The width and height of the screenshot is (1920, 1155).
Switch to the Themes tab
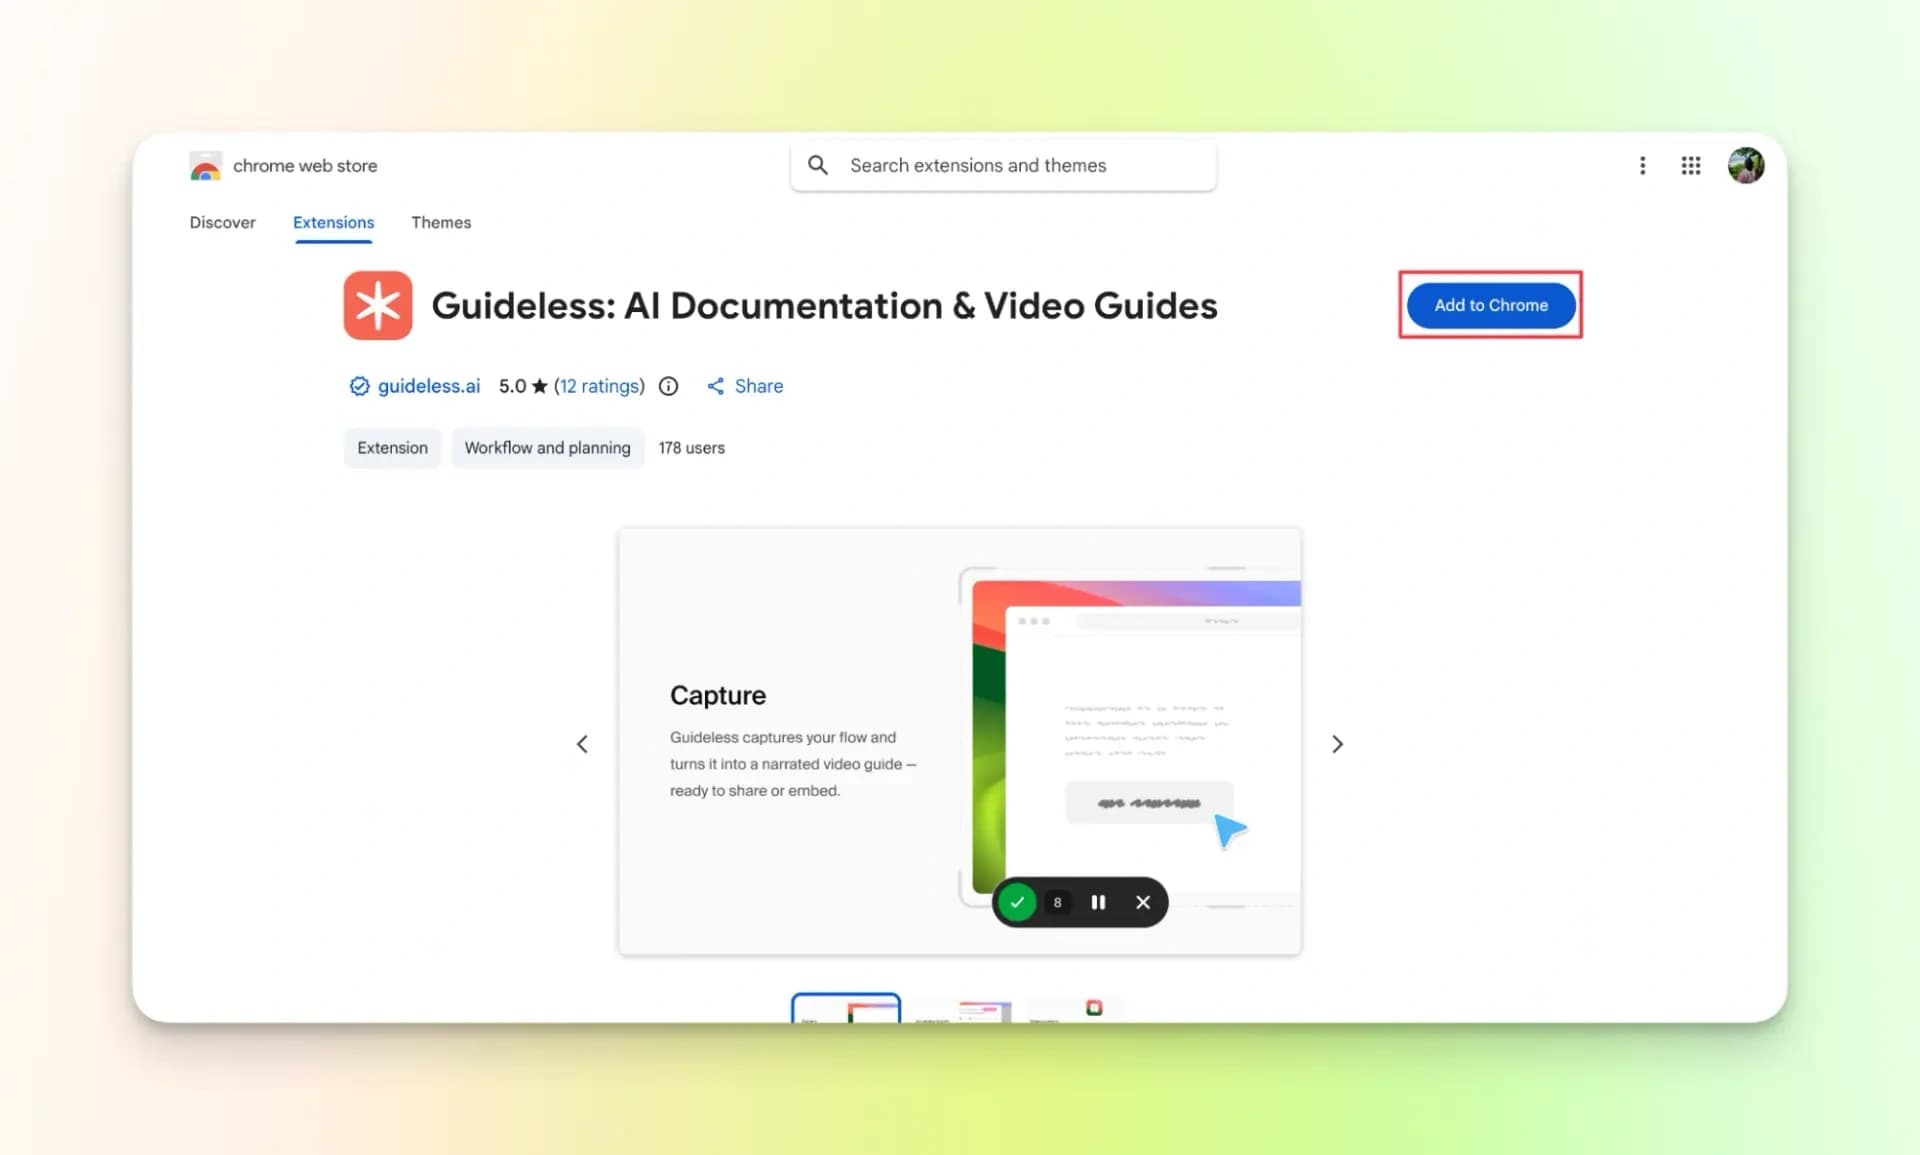pos(441,222)
